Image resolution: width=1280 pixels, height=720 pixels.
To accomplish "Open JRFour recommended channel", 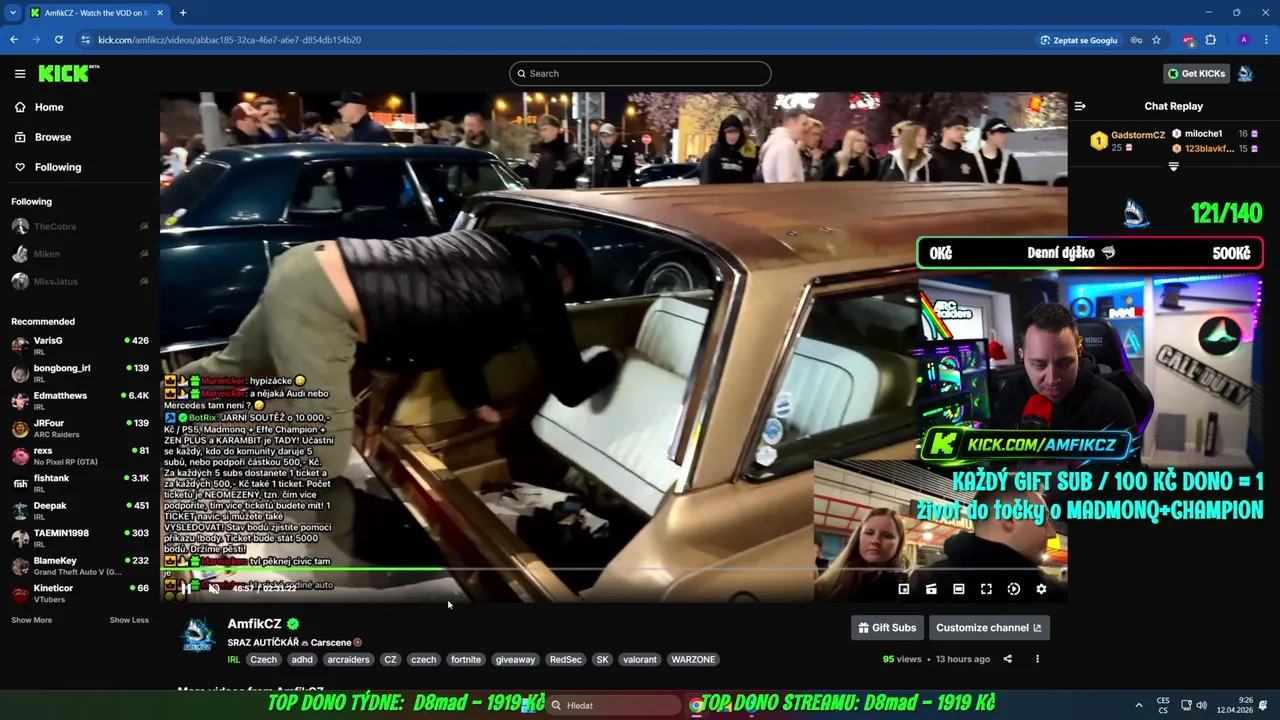I will pos(80,428).
